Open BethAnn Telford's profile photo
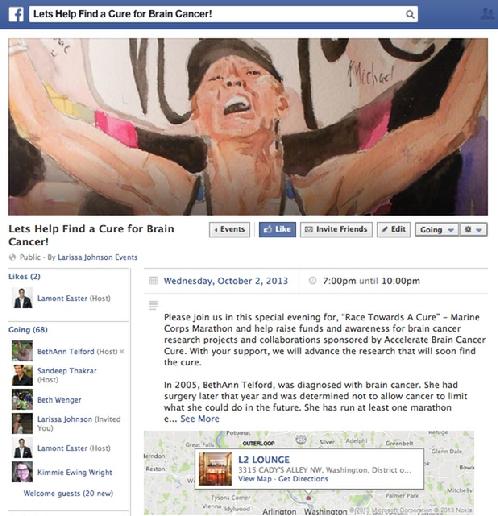Viewport: 498px width, 516px height. [x=22, y=351]
